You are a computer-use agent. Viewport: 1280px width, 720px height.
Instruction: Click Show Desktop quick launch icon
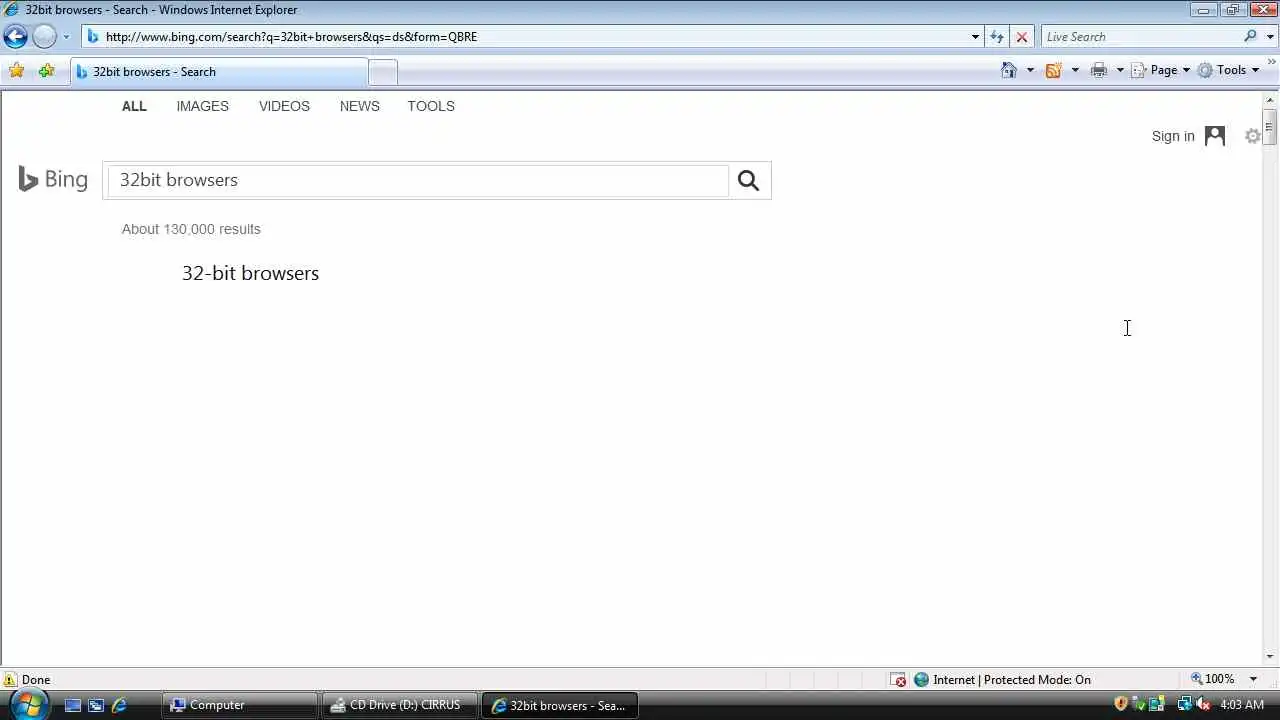pyautogui.click(x=72, y=705)
